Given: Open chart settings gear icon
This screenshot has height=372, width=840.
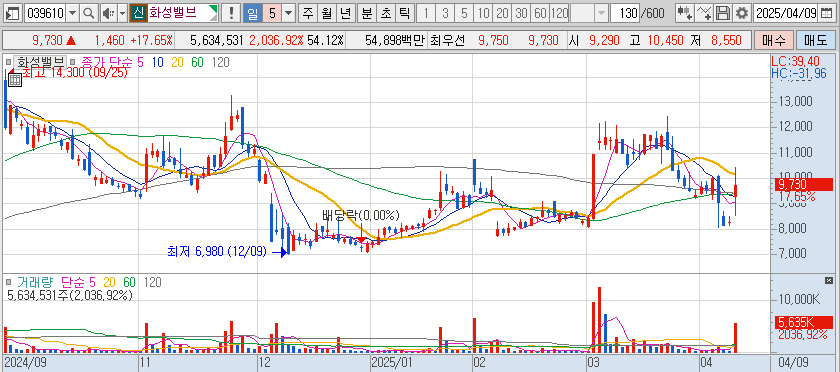Looking at the screenshot, I should click(x=741, y=13).
